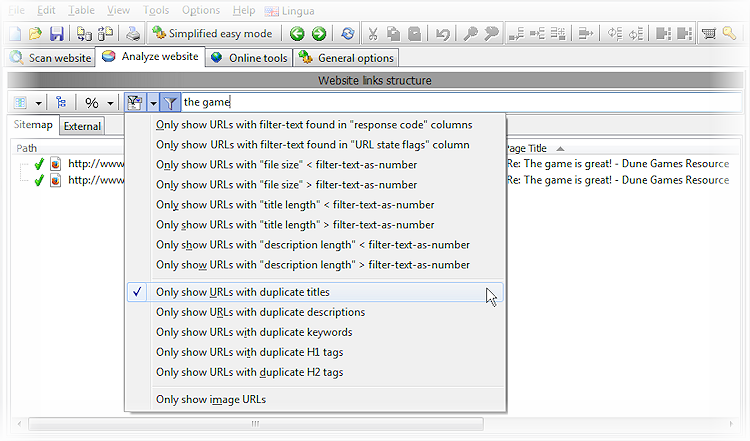This screenshot has height=441, width=750.
Task: Open the Edit menu
Action: [x=46, y=10]
